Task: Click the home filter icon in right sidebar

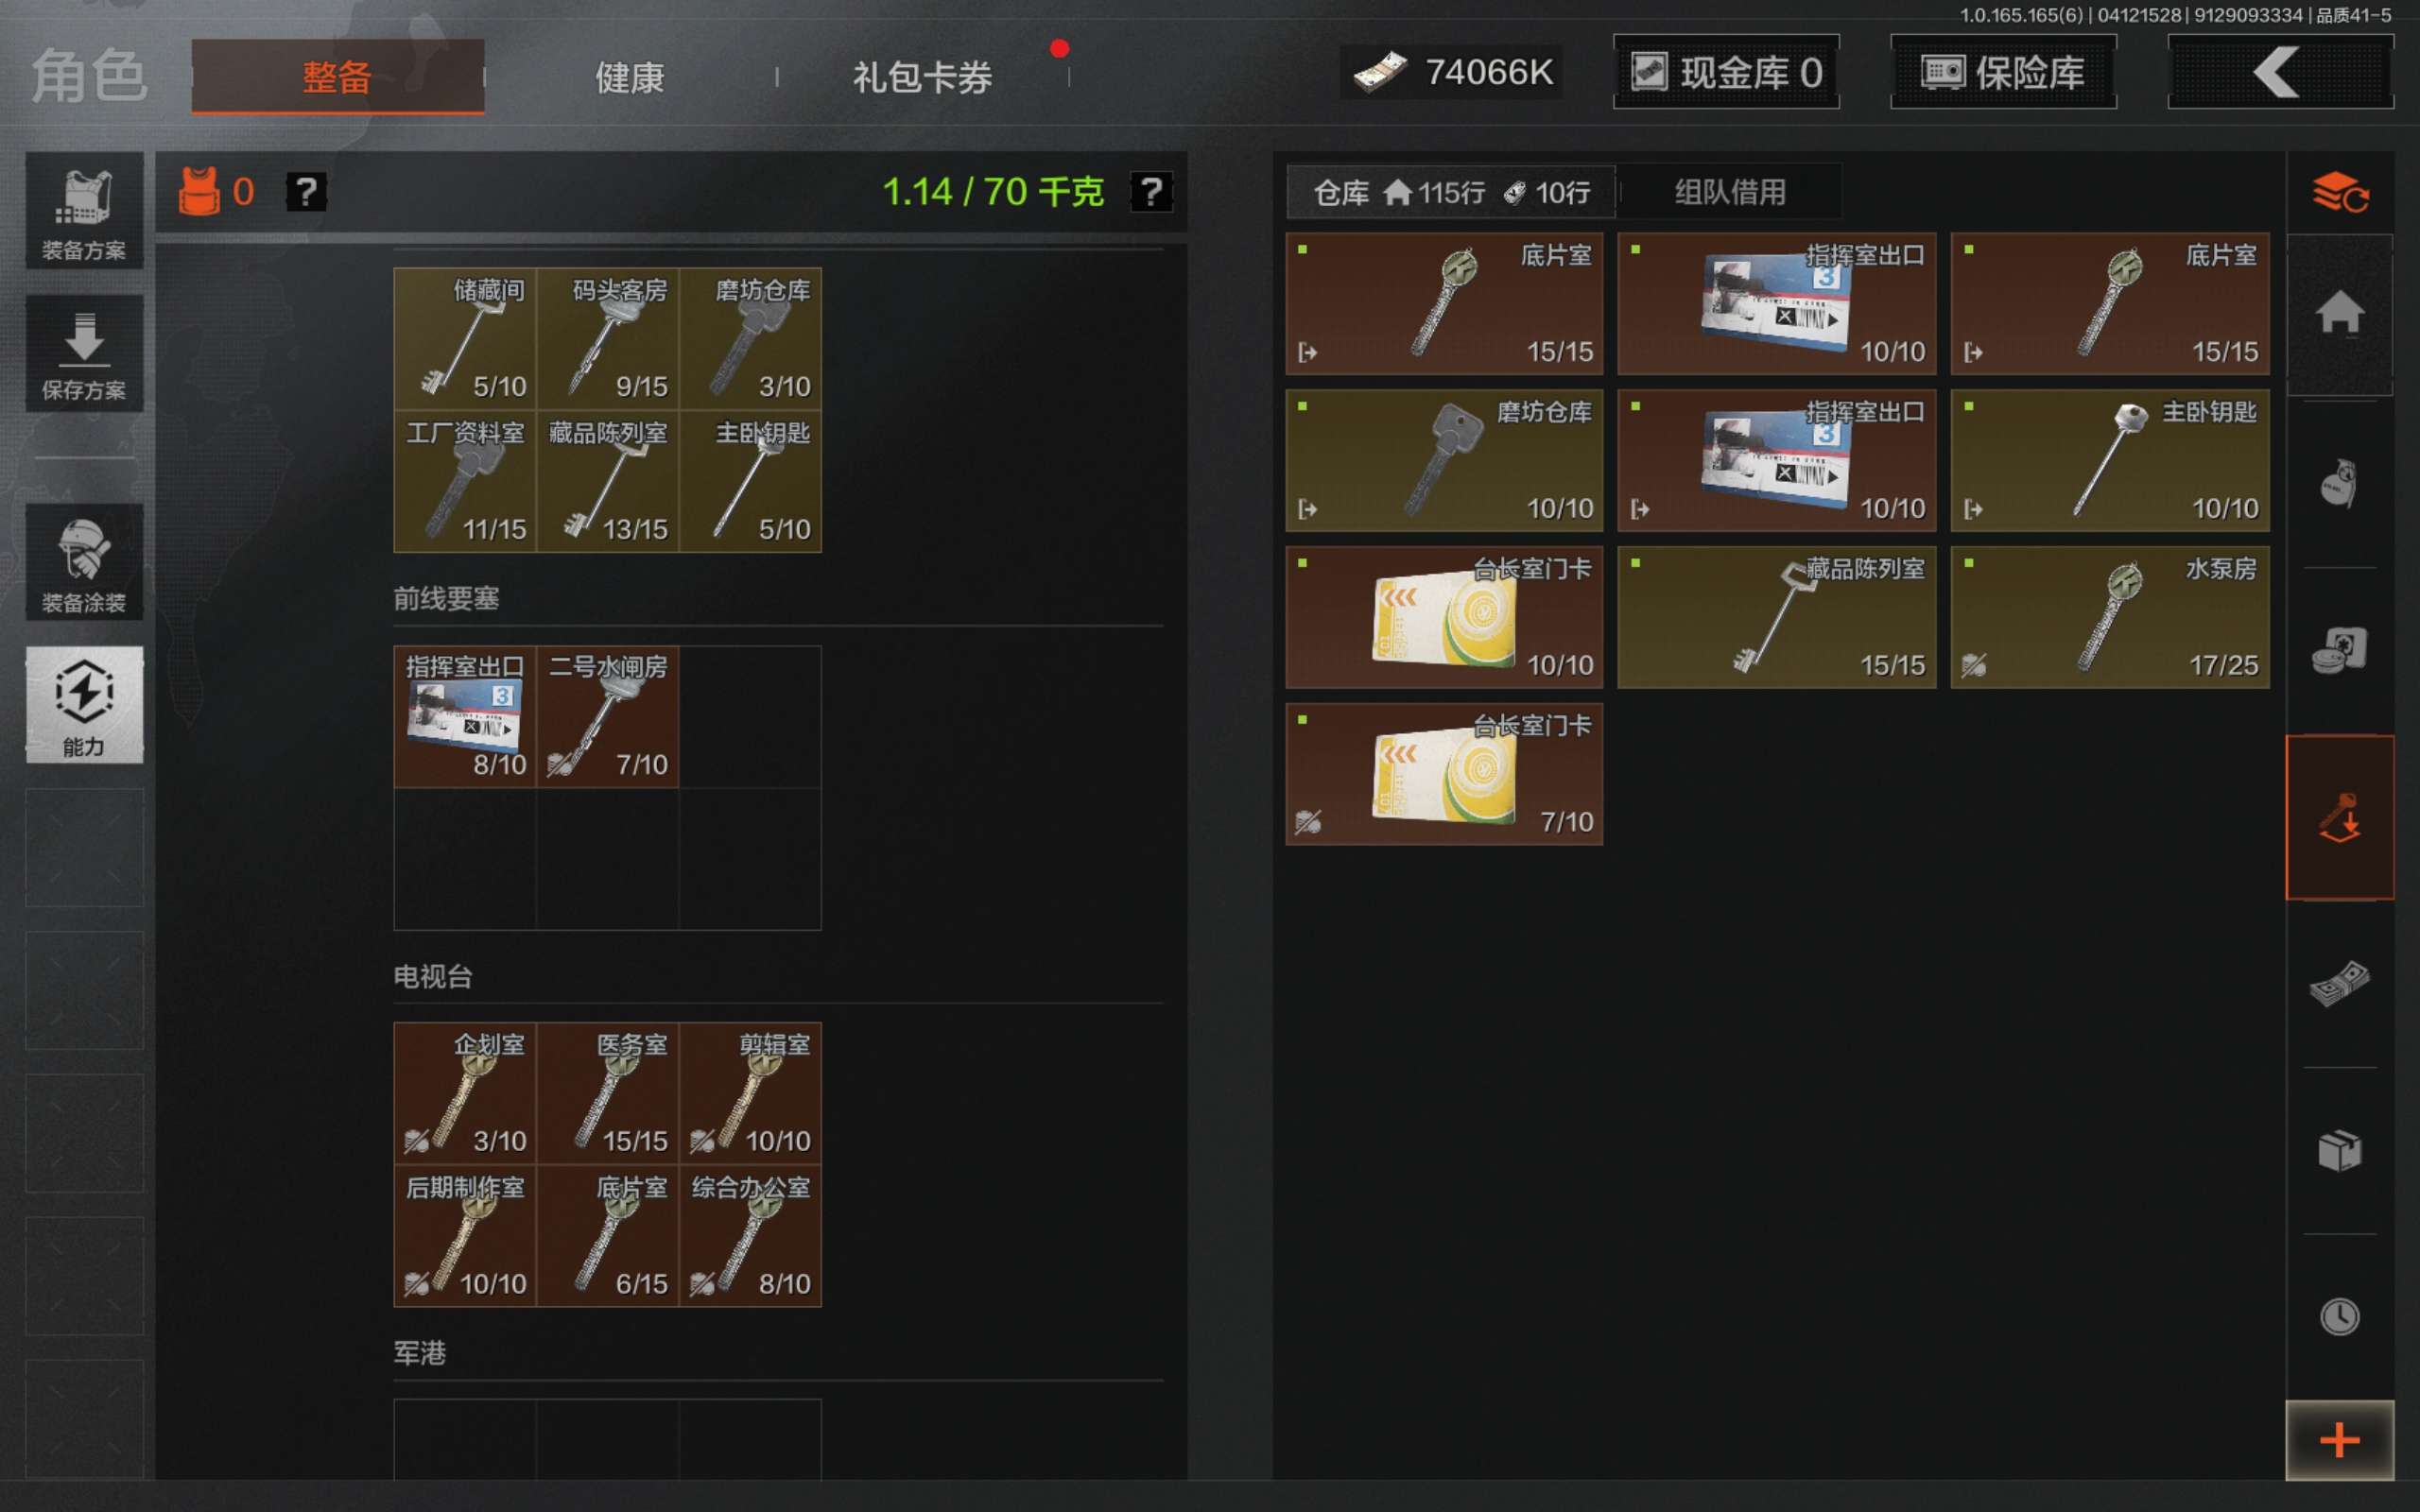Action: 2339,315
